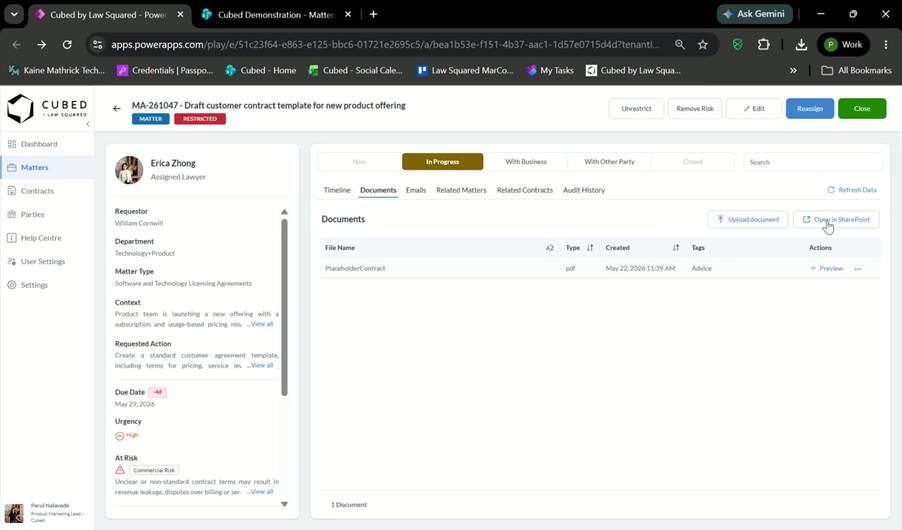Screen dimensions: 902x530
Task: Go back using the matter back arrow
Action: pyautogui.click(x=117, y=108)
